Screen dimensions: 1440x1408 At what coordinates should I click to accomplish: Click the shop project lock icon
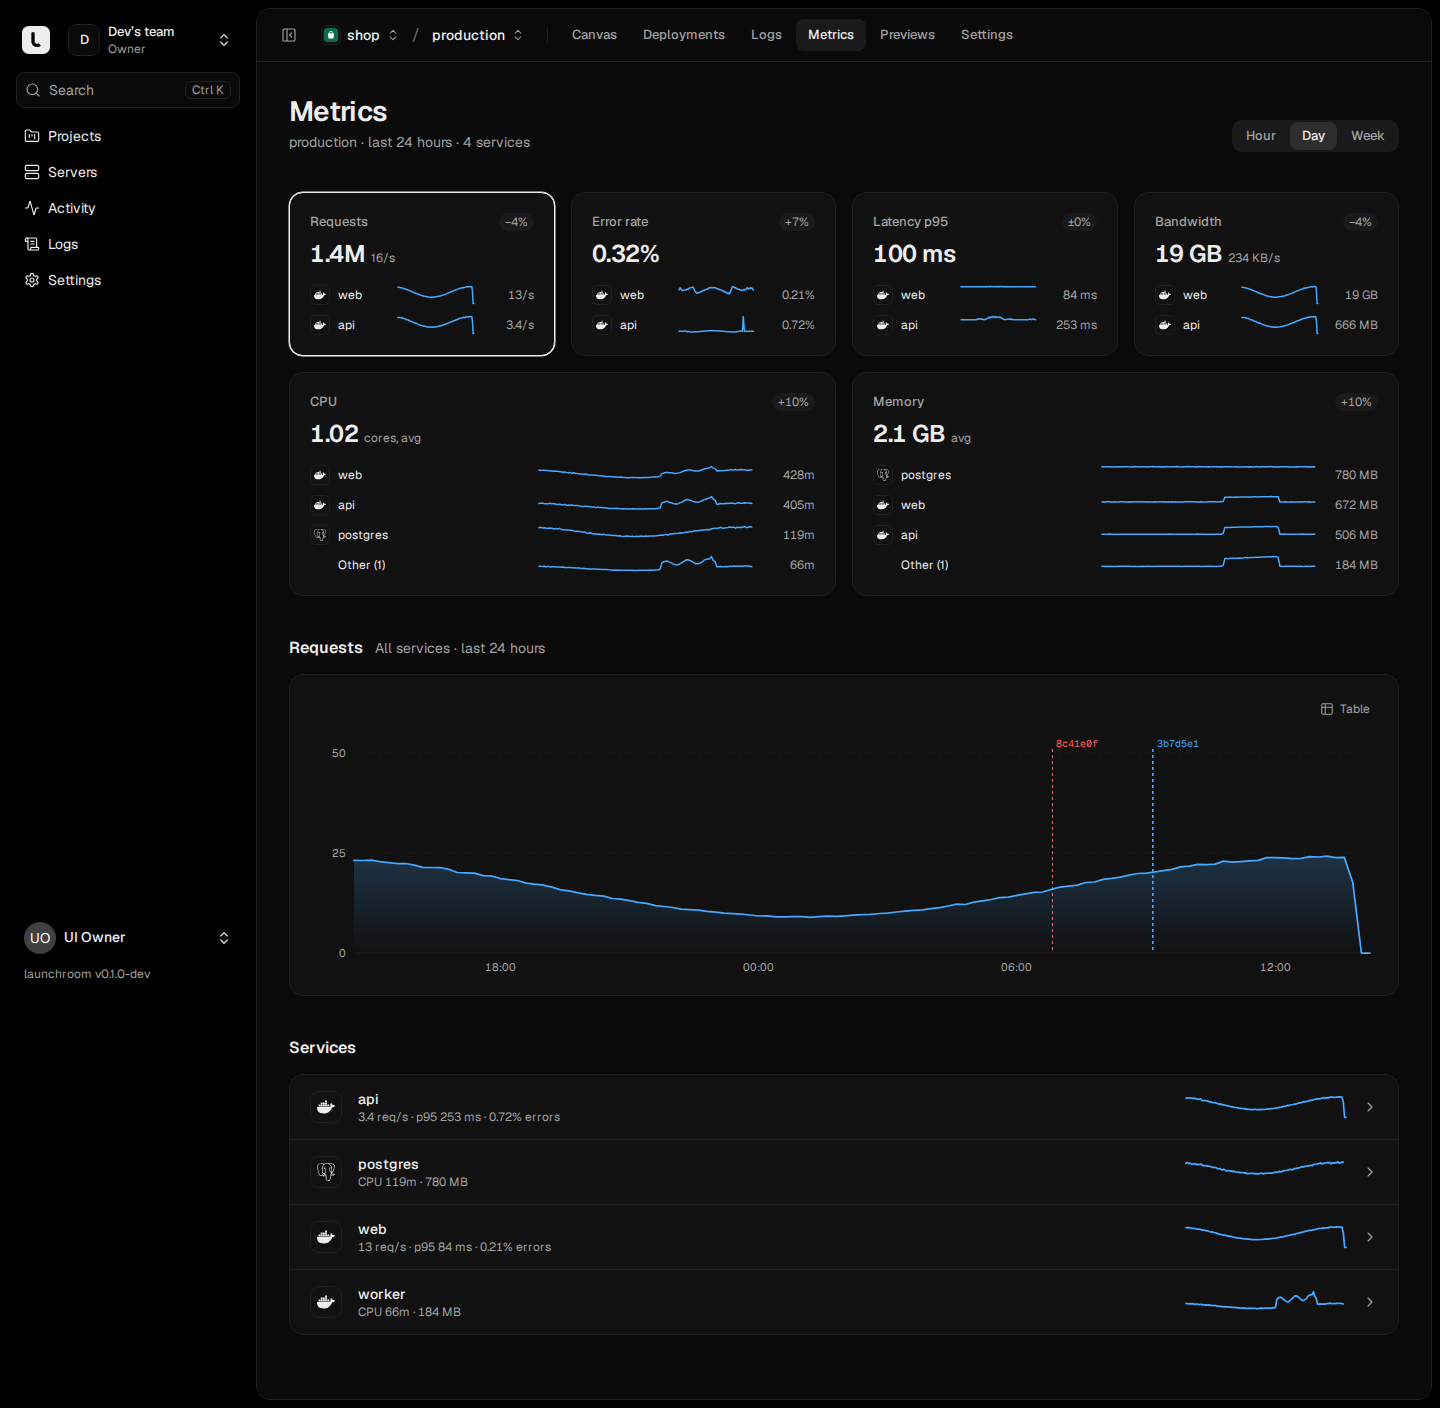tap(331, 35)
